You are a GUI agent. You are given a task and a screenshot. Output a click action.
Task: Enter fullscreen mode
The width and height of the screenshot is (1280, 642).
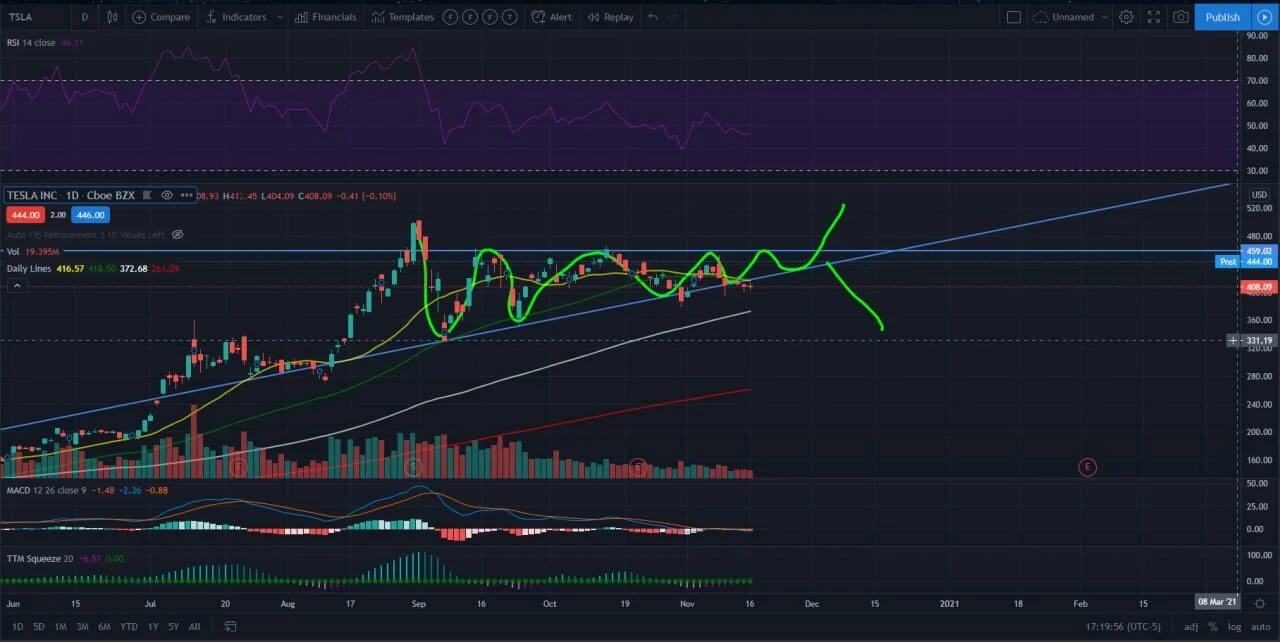pyautogui.click(x=1154, y=17)
